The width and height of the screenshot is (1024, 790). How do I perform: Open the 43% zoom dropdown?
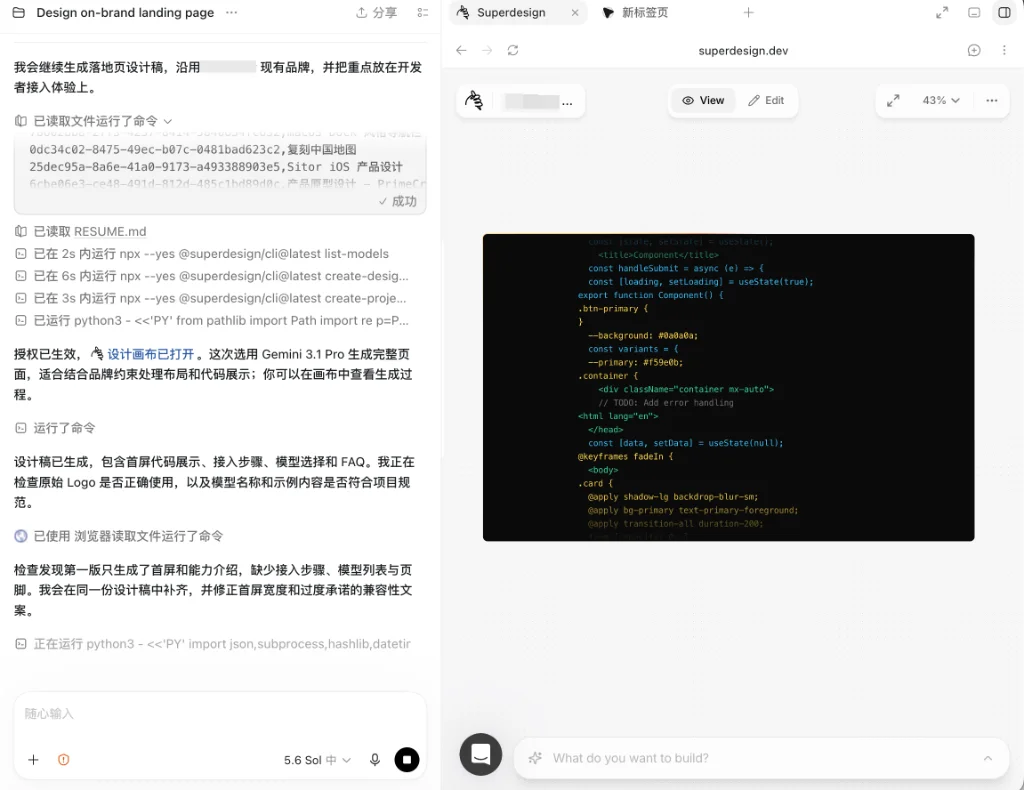pyautogui.click(x=940, y=101)
